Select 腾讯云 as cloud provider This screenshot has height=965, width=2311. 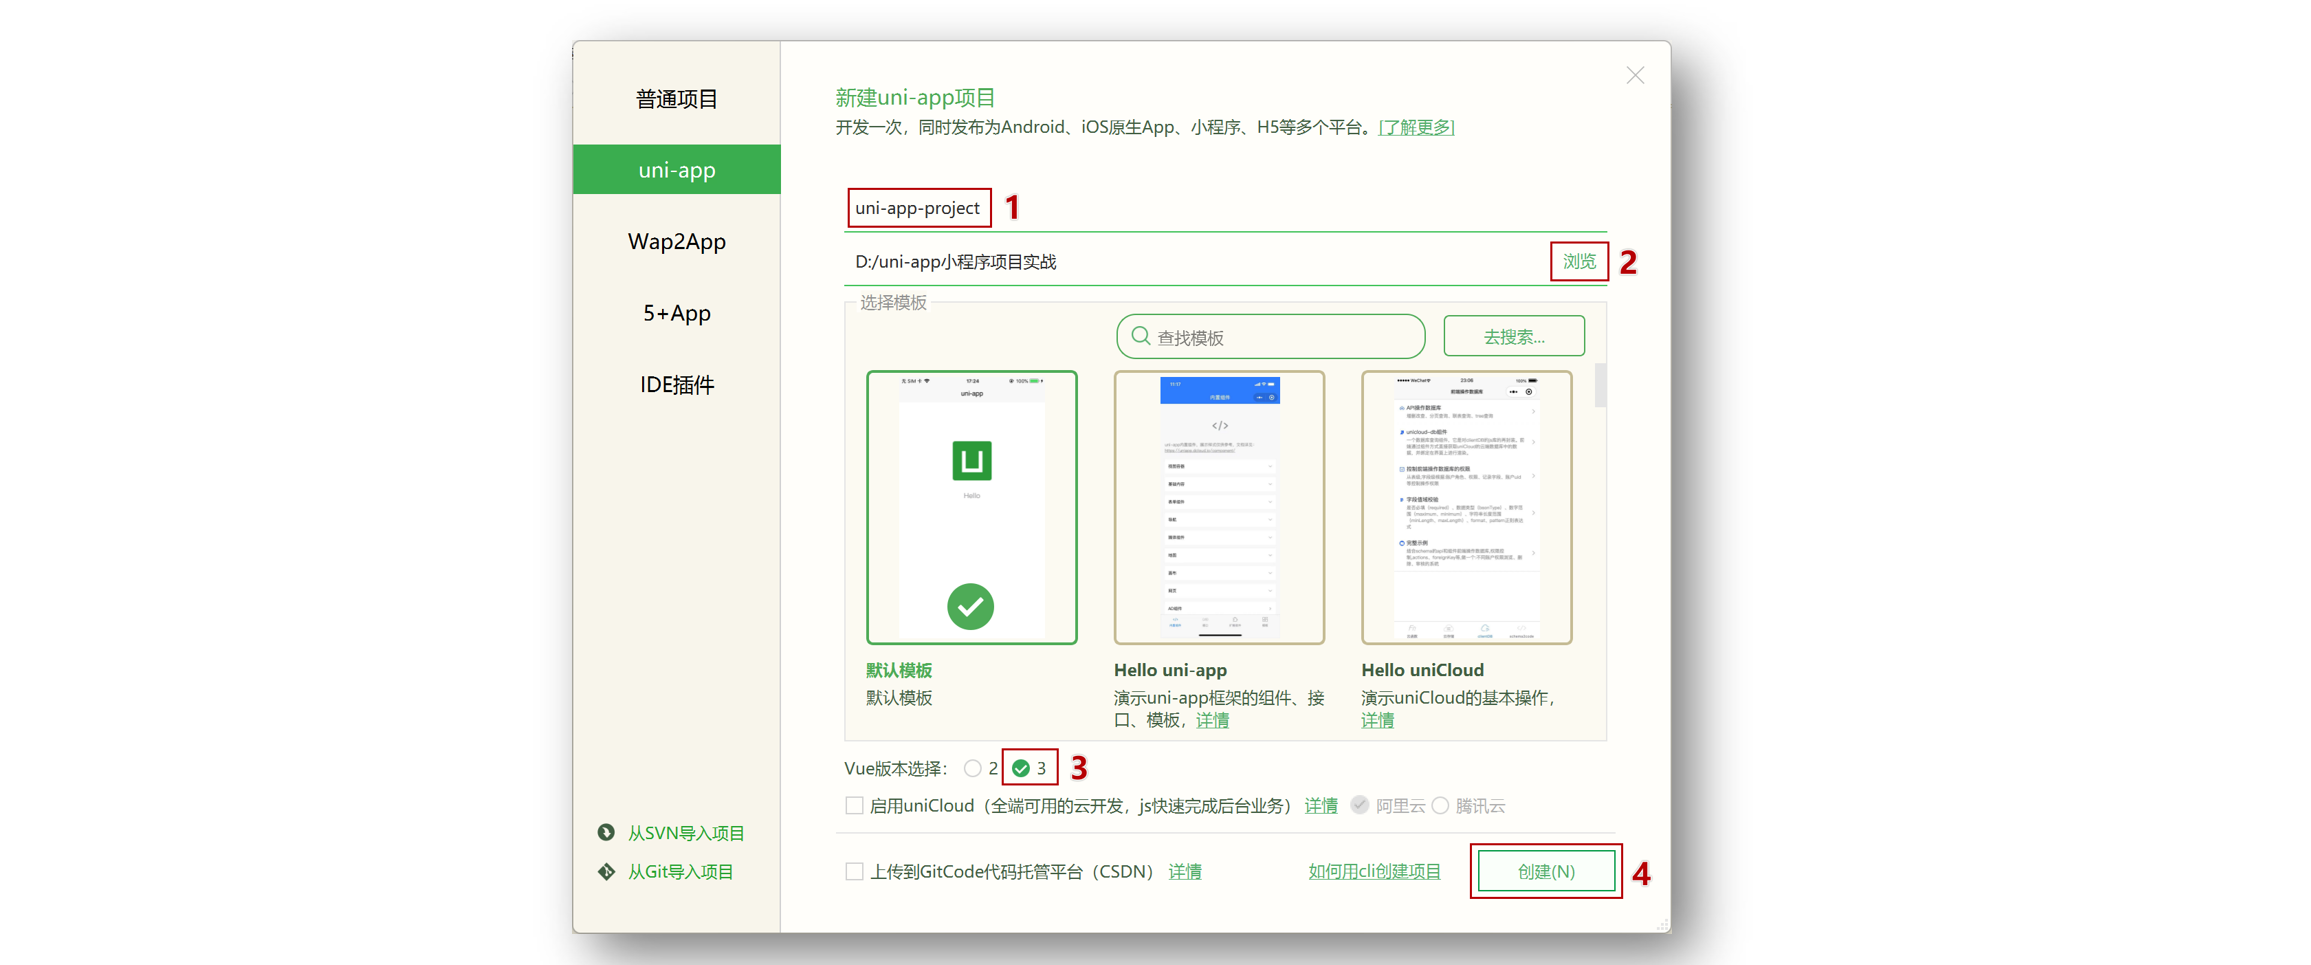1440,805
